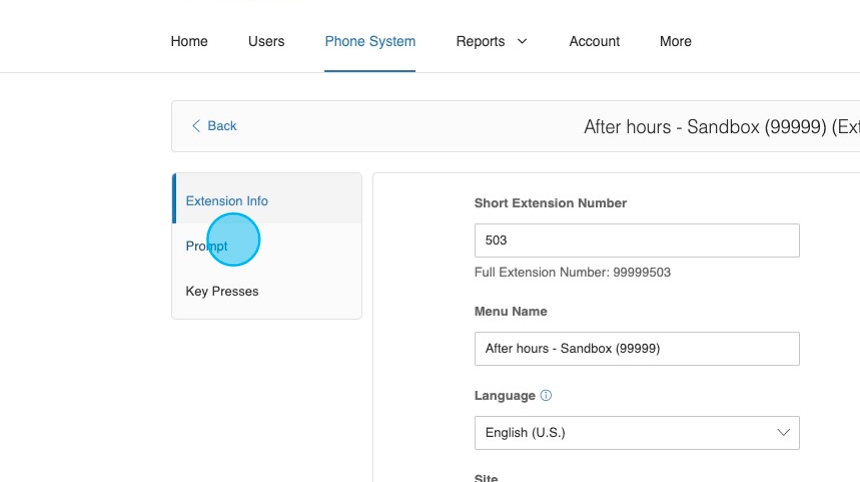Click the Full Extension Number text

coord(572,273)
